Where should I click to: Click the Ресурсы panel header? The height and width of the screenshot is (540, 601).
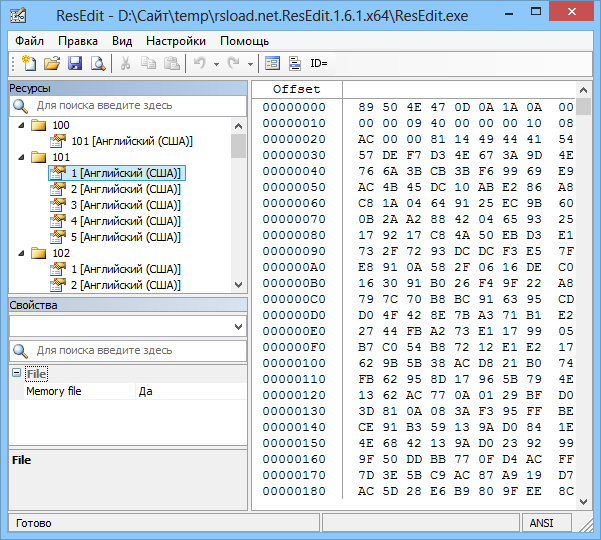[x=128, y=88]
